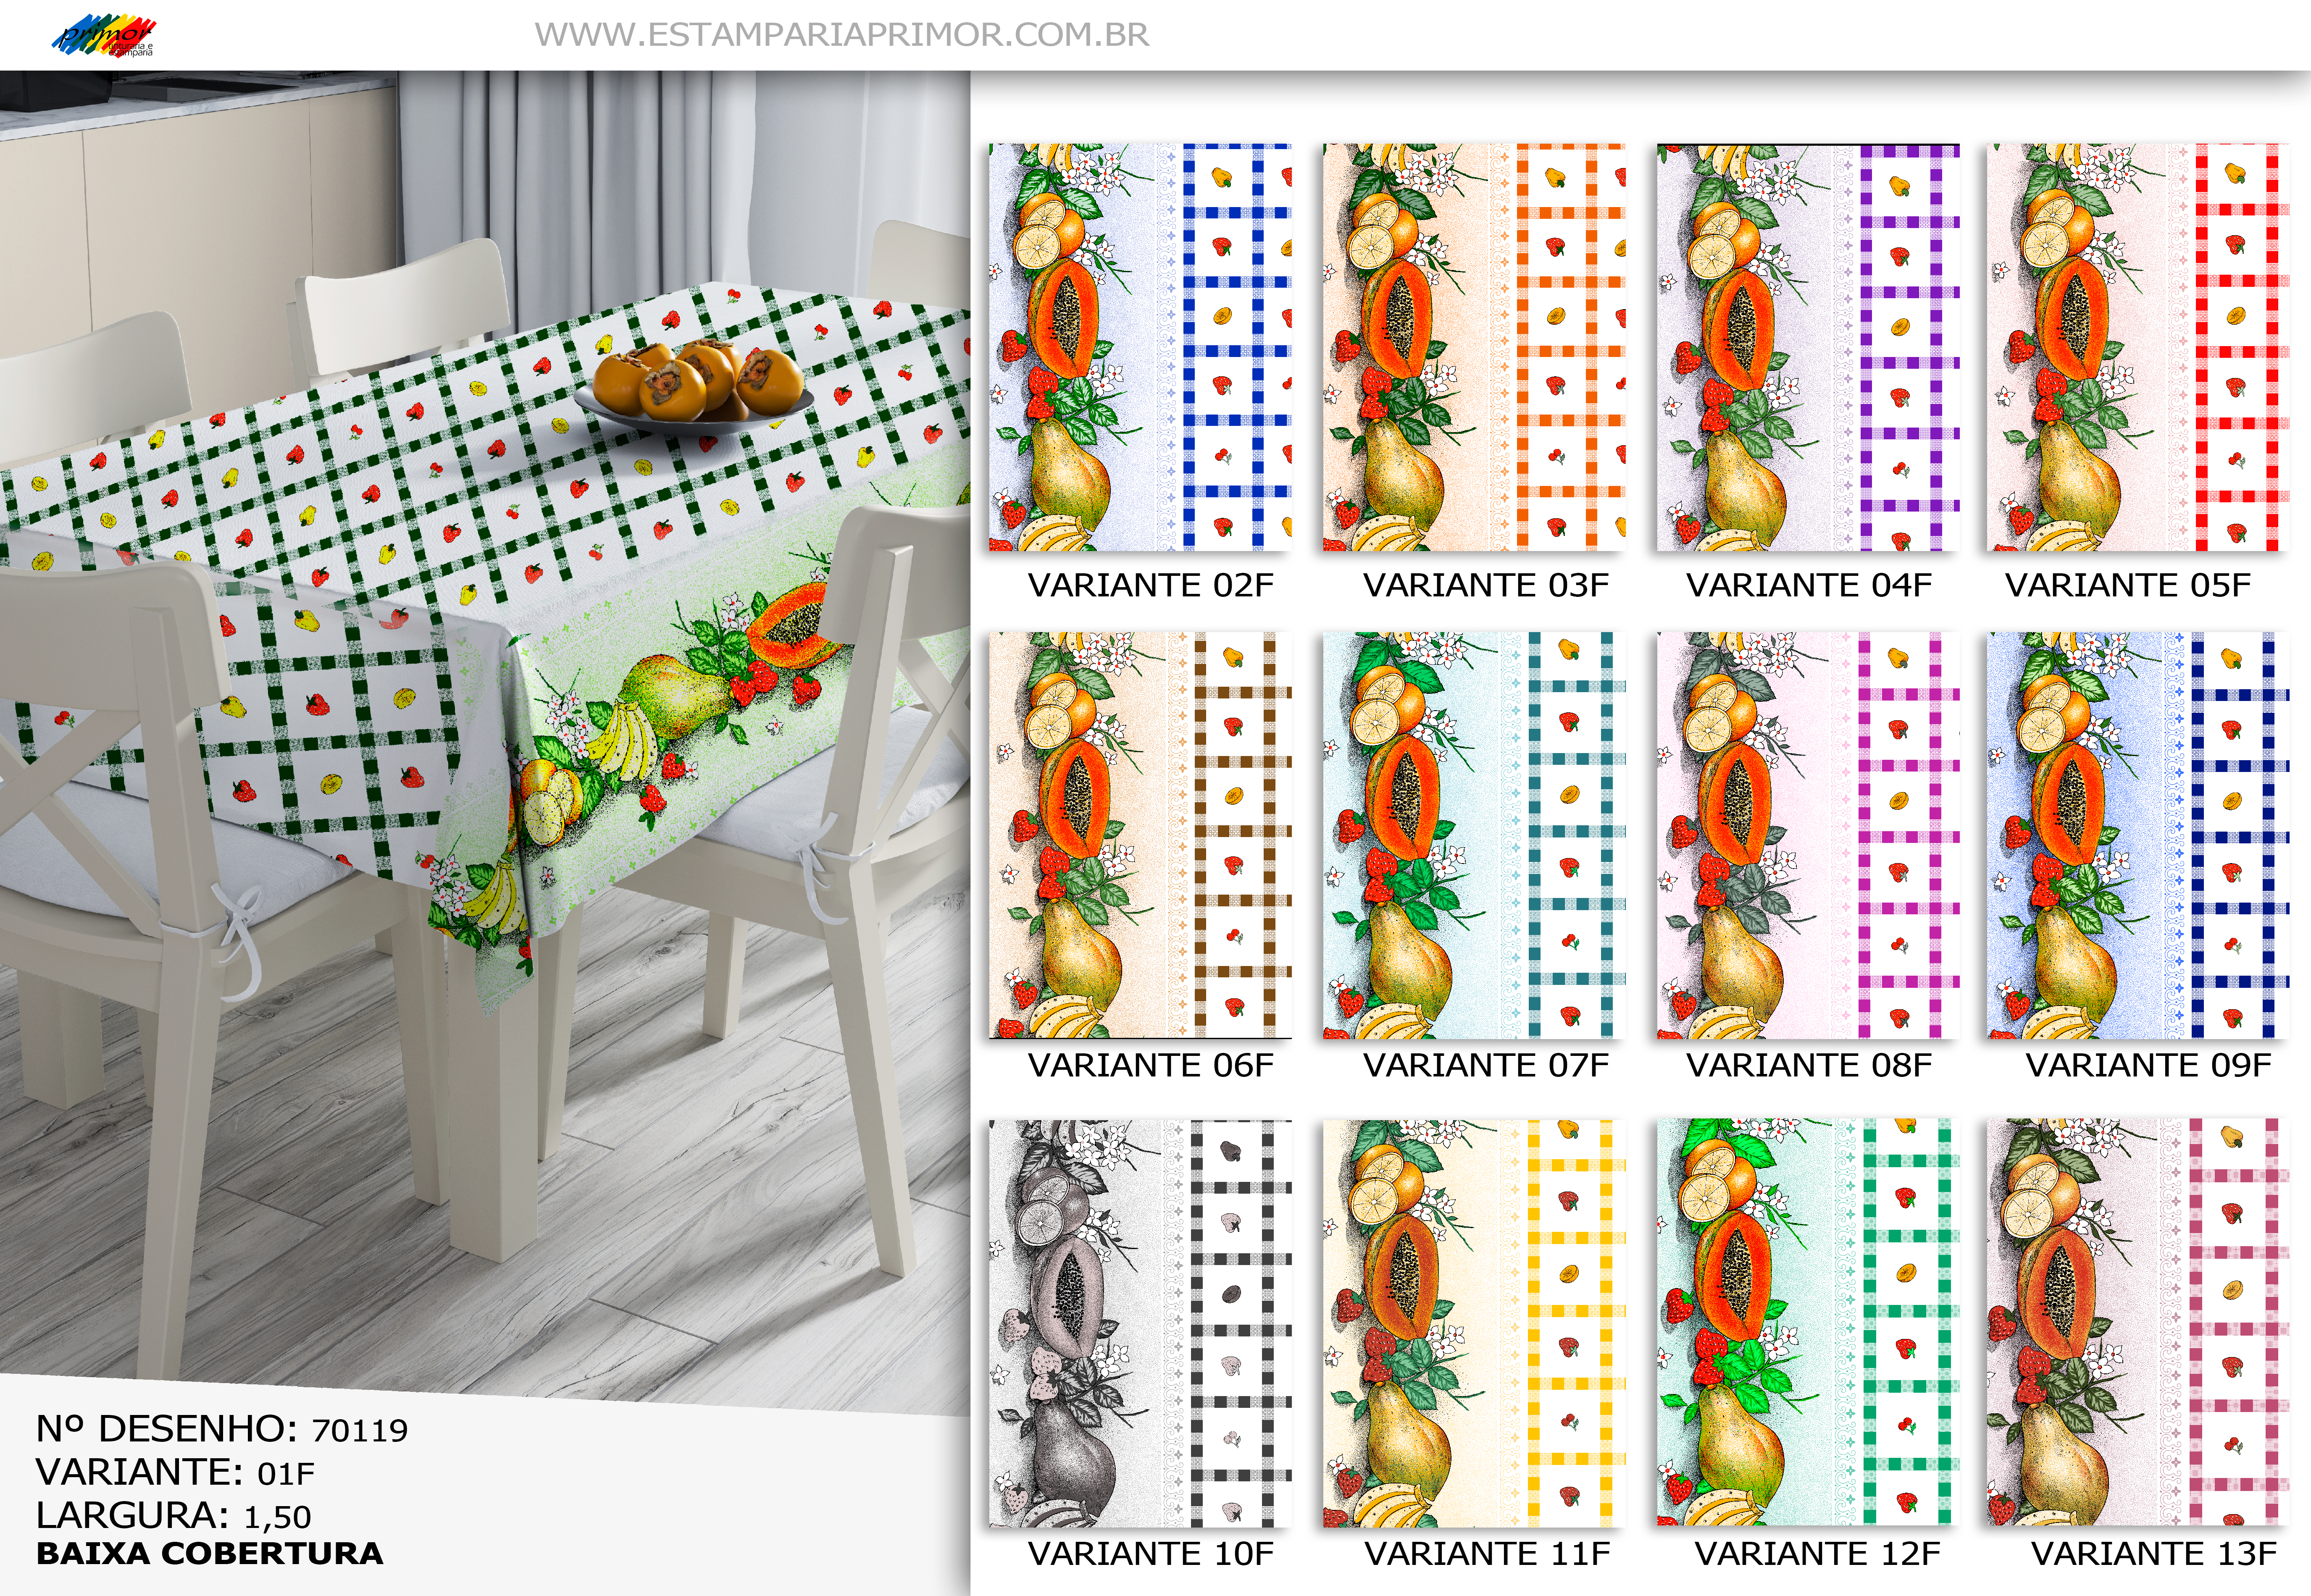Click the 'VARIANTE 07F' label
This screenshot has height=1596, width=2311.
pos(1486,1065)
